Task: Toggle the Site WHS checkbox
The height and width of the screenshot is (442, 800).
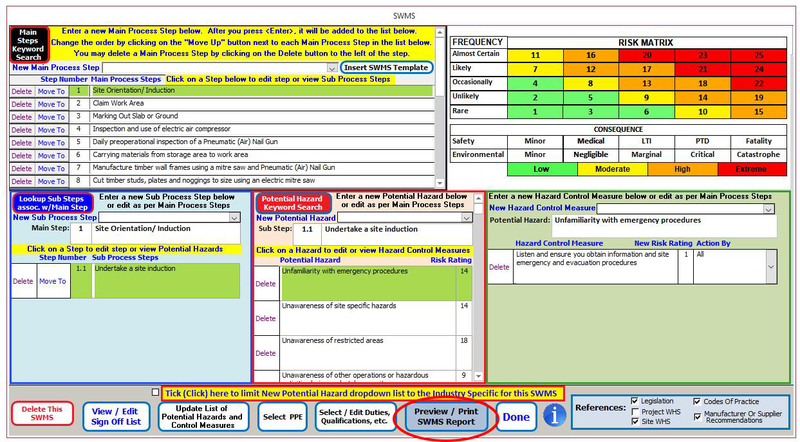Action: click(635, 422)
